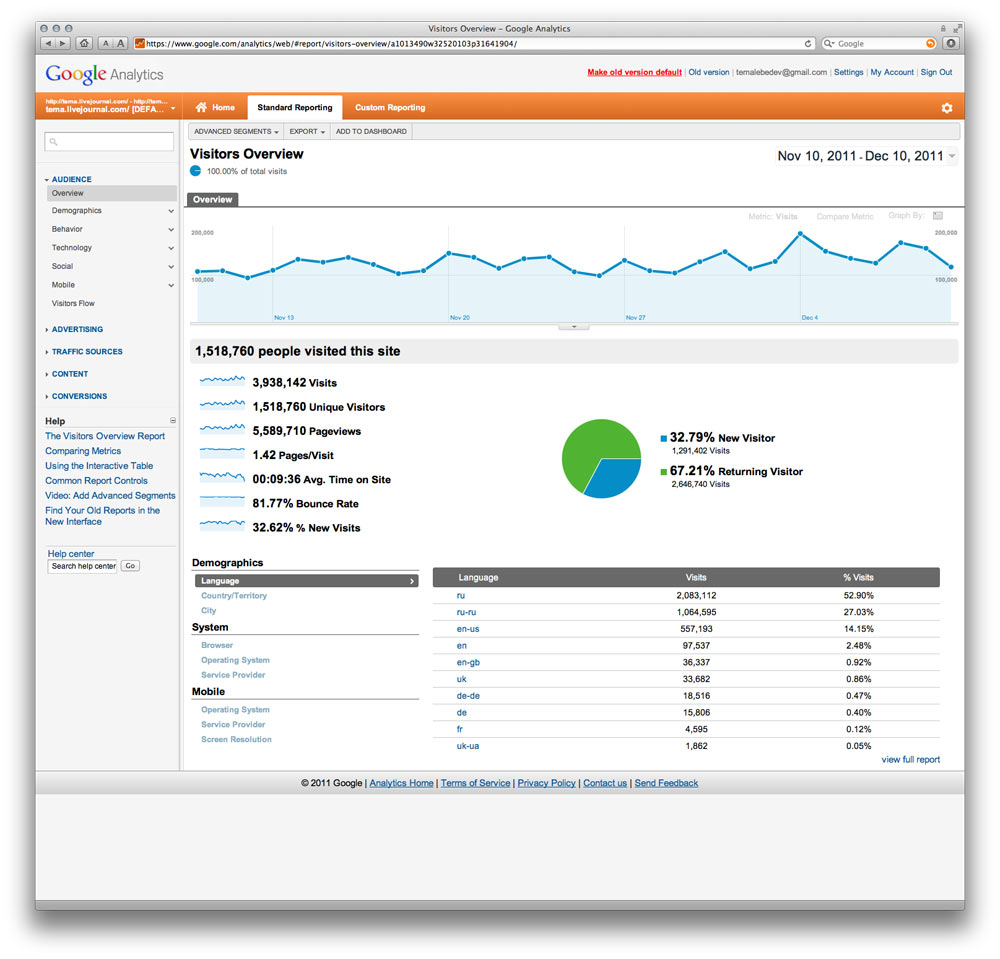The width and height of the screenshot is (1000, 959).
Task: Open The Visitors Overview Report help link
Action: (105, 436)
